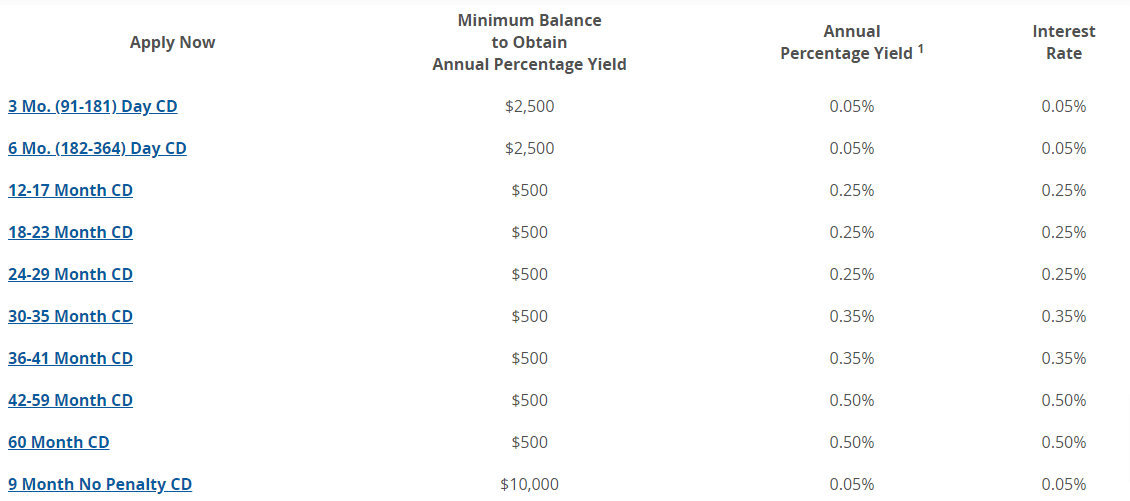Viewport: 1130px width, 501px height.
Task: Click the 60 Month CD 0.50% APY value
Action: click(851, 442)
